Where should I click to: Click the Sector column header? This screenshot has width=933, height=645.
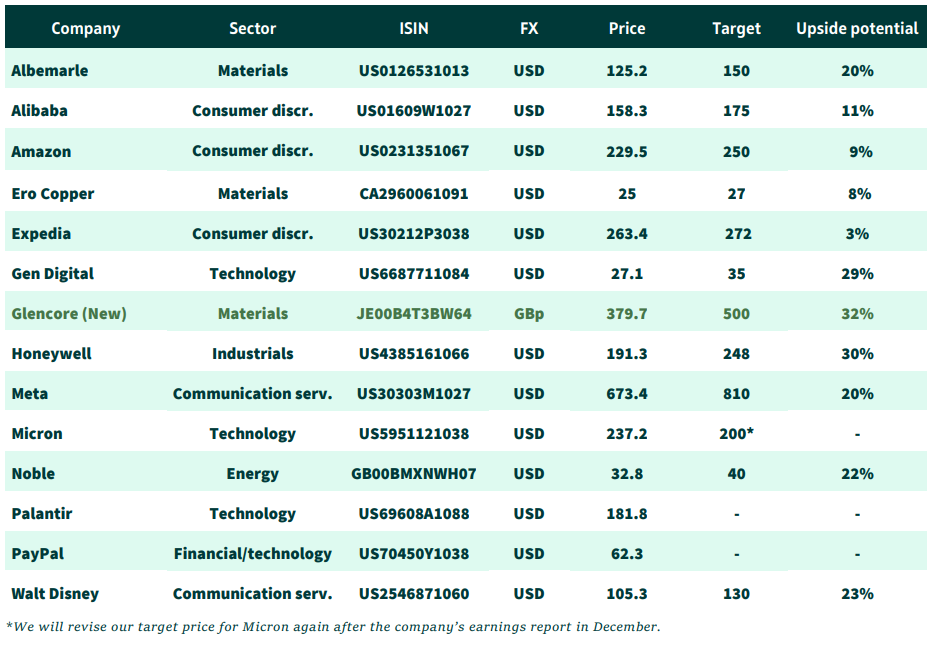[x=252, y=29]
